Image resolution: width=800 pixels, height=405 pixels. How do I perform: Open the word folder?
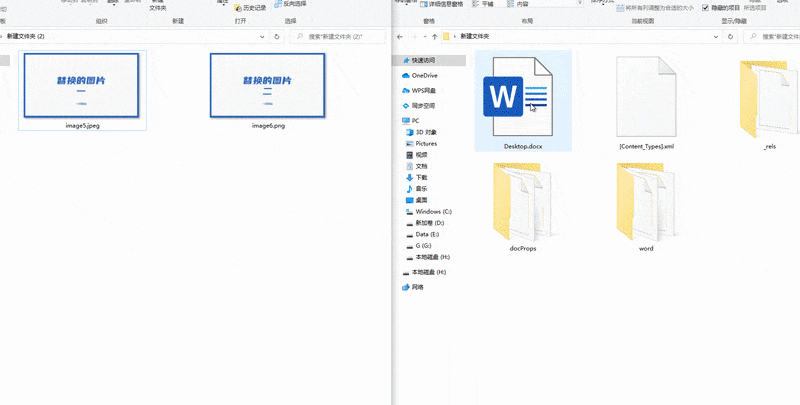pos(646,207)
